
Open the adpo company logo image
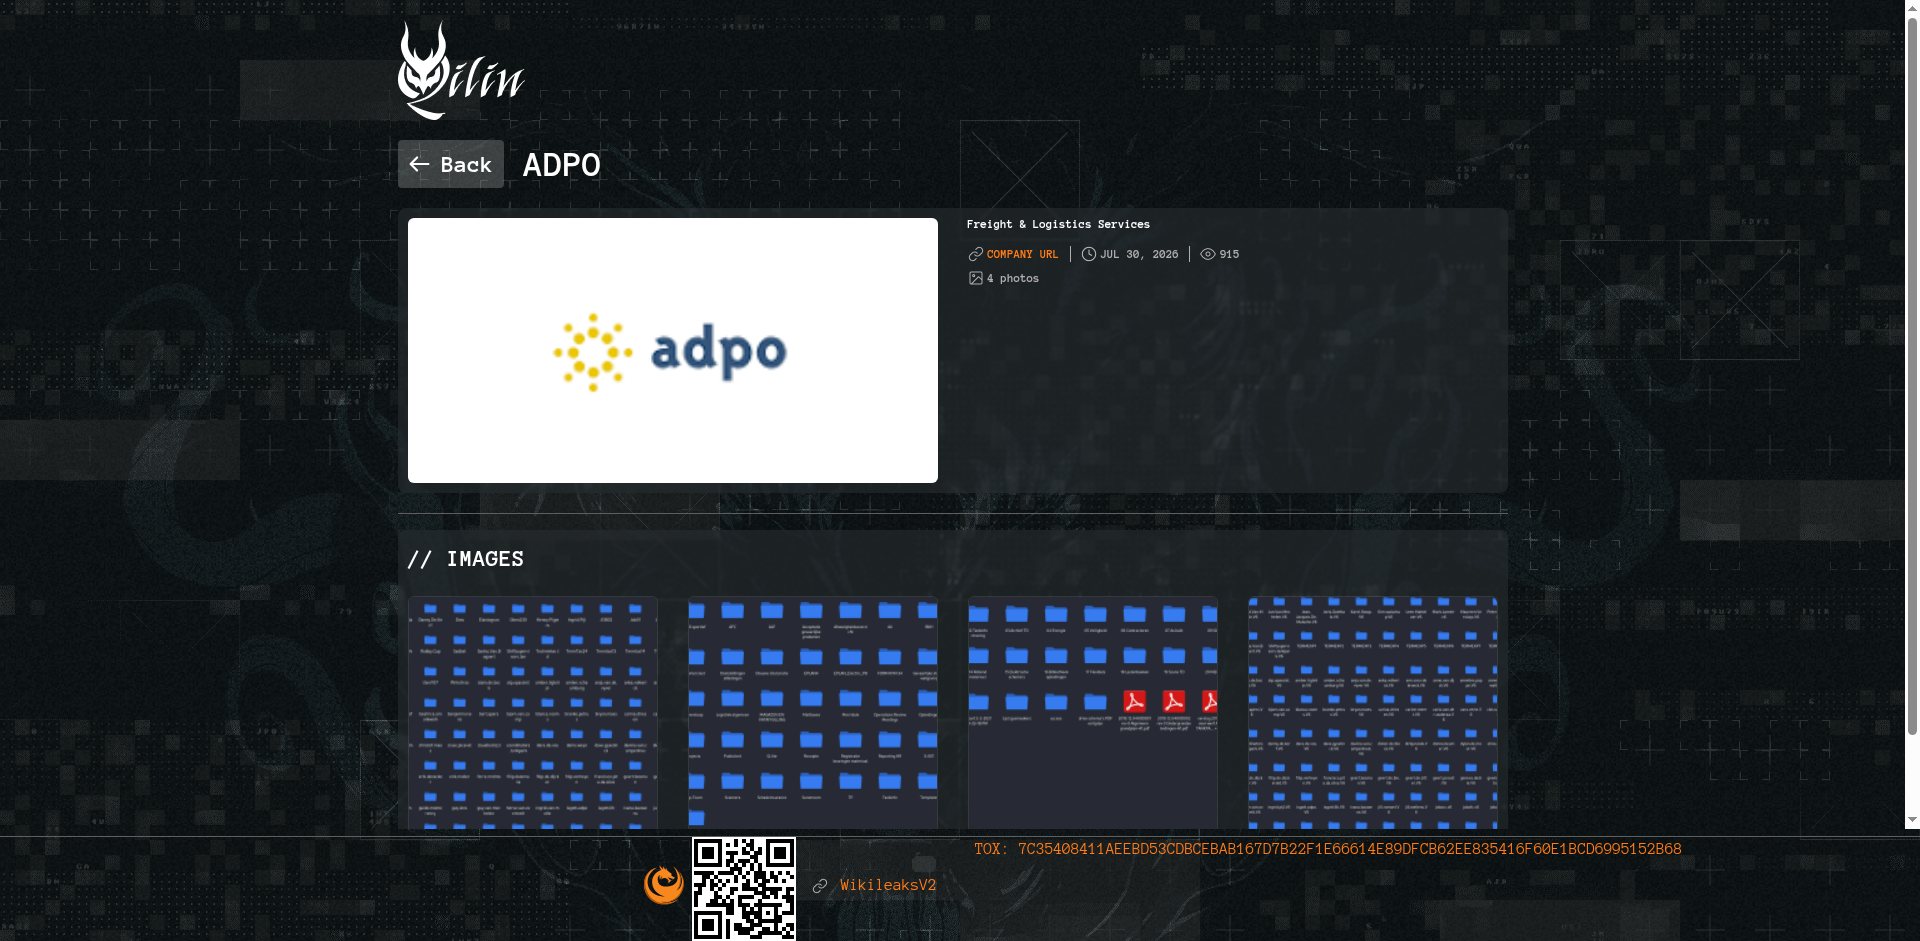pyautogui.click(x=673, y=350)
